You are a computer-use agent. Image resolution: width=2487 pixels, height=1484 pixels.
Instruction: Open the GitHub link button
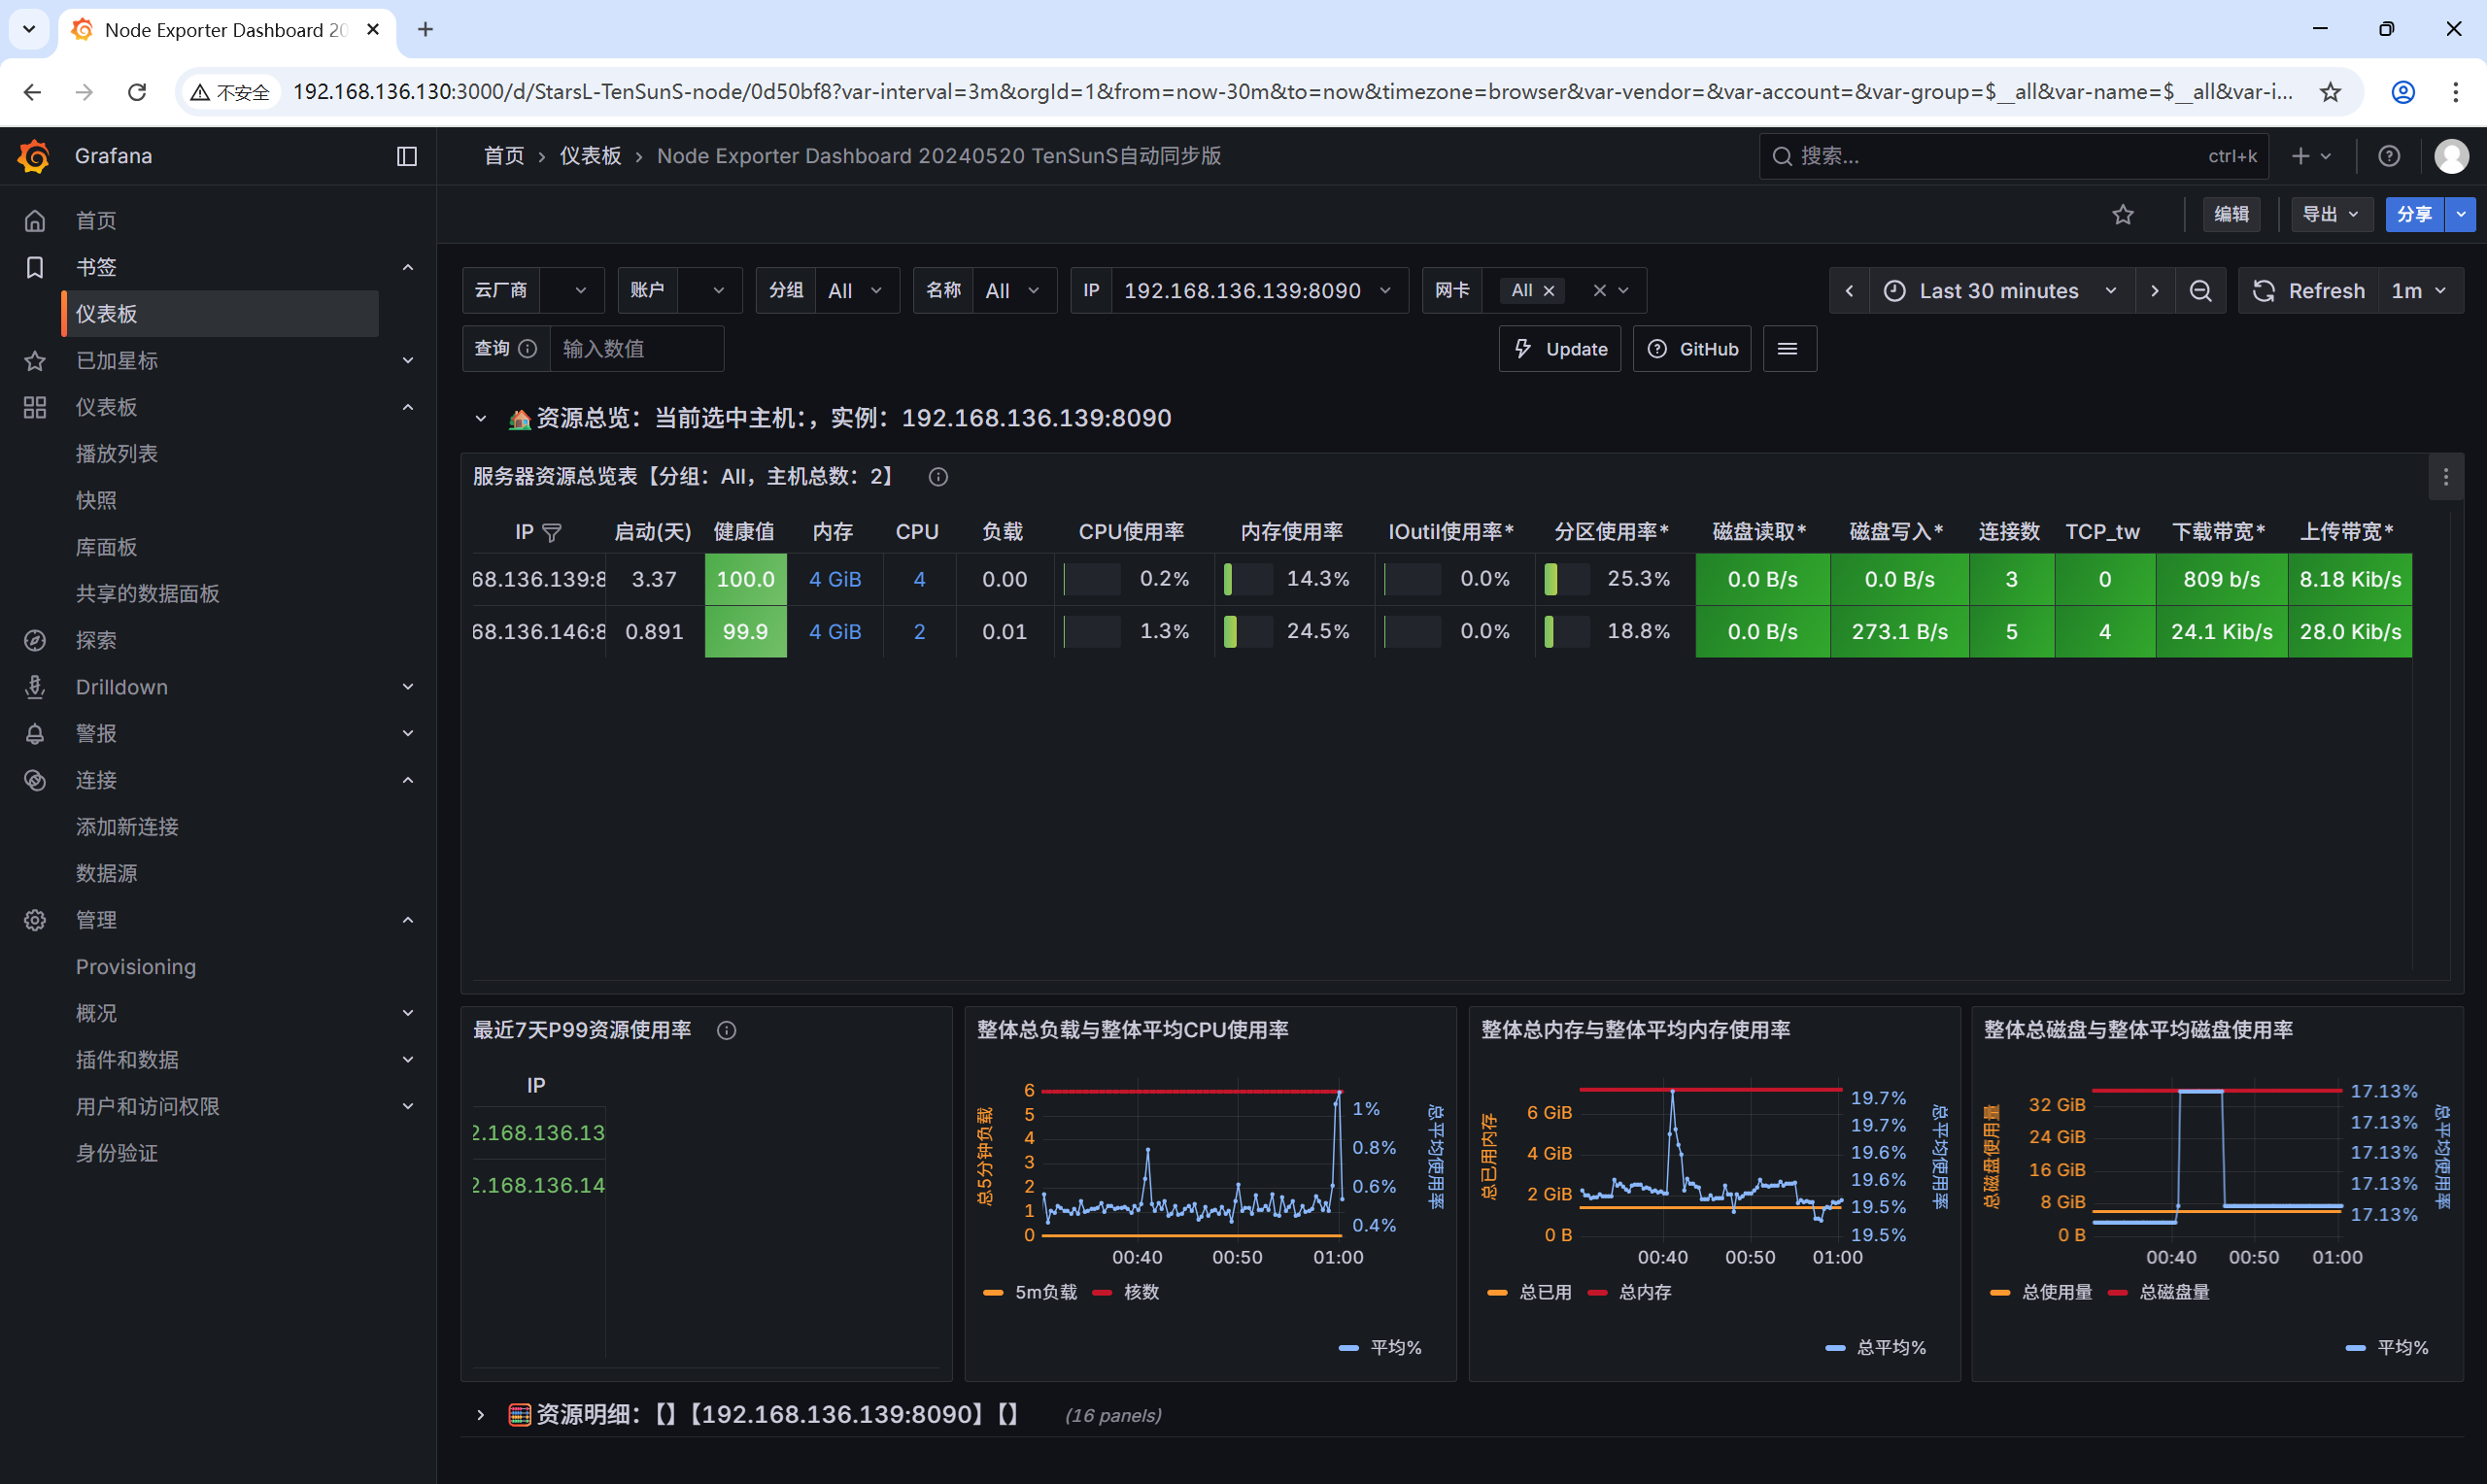point(1692,349)
